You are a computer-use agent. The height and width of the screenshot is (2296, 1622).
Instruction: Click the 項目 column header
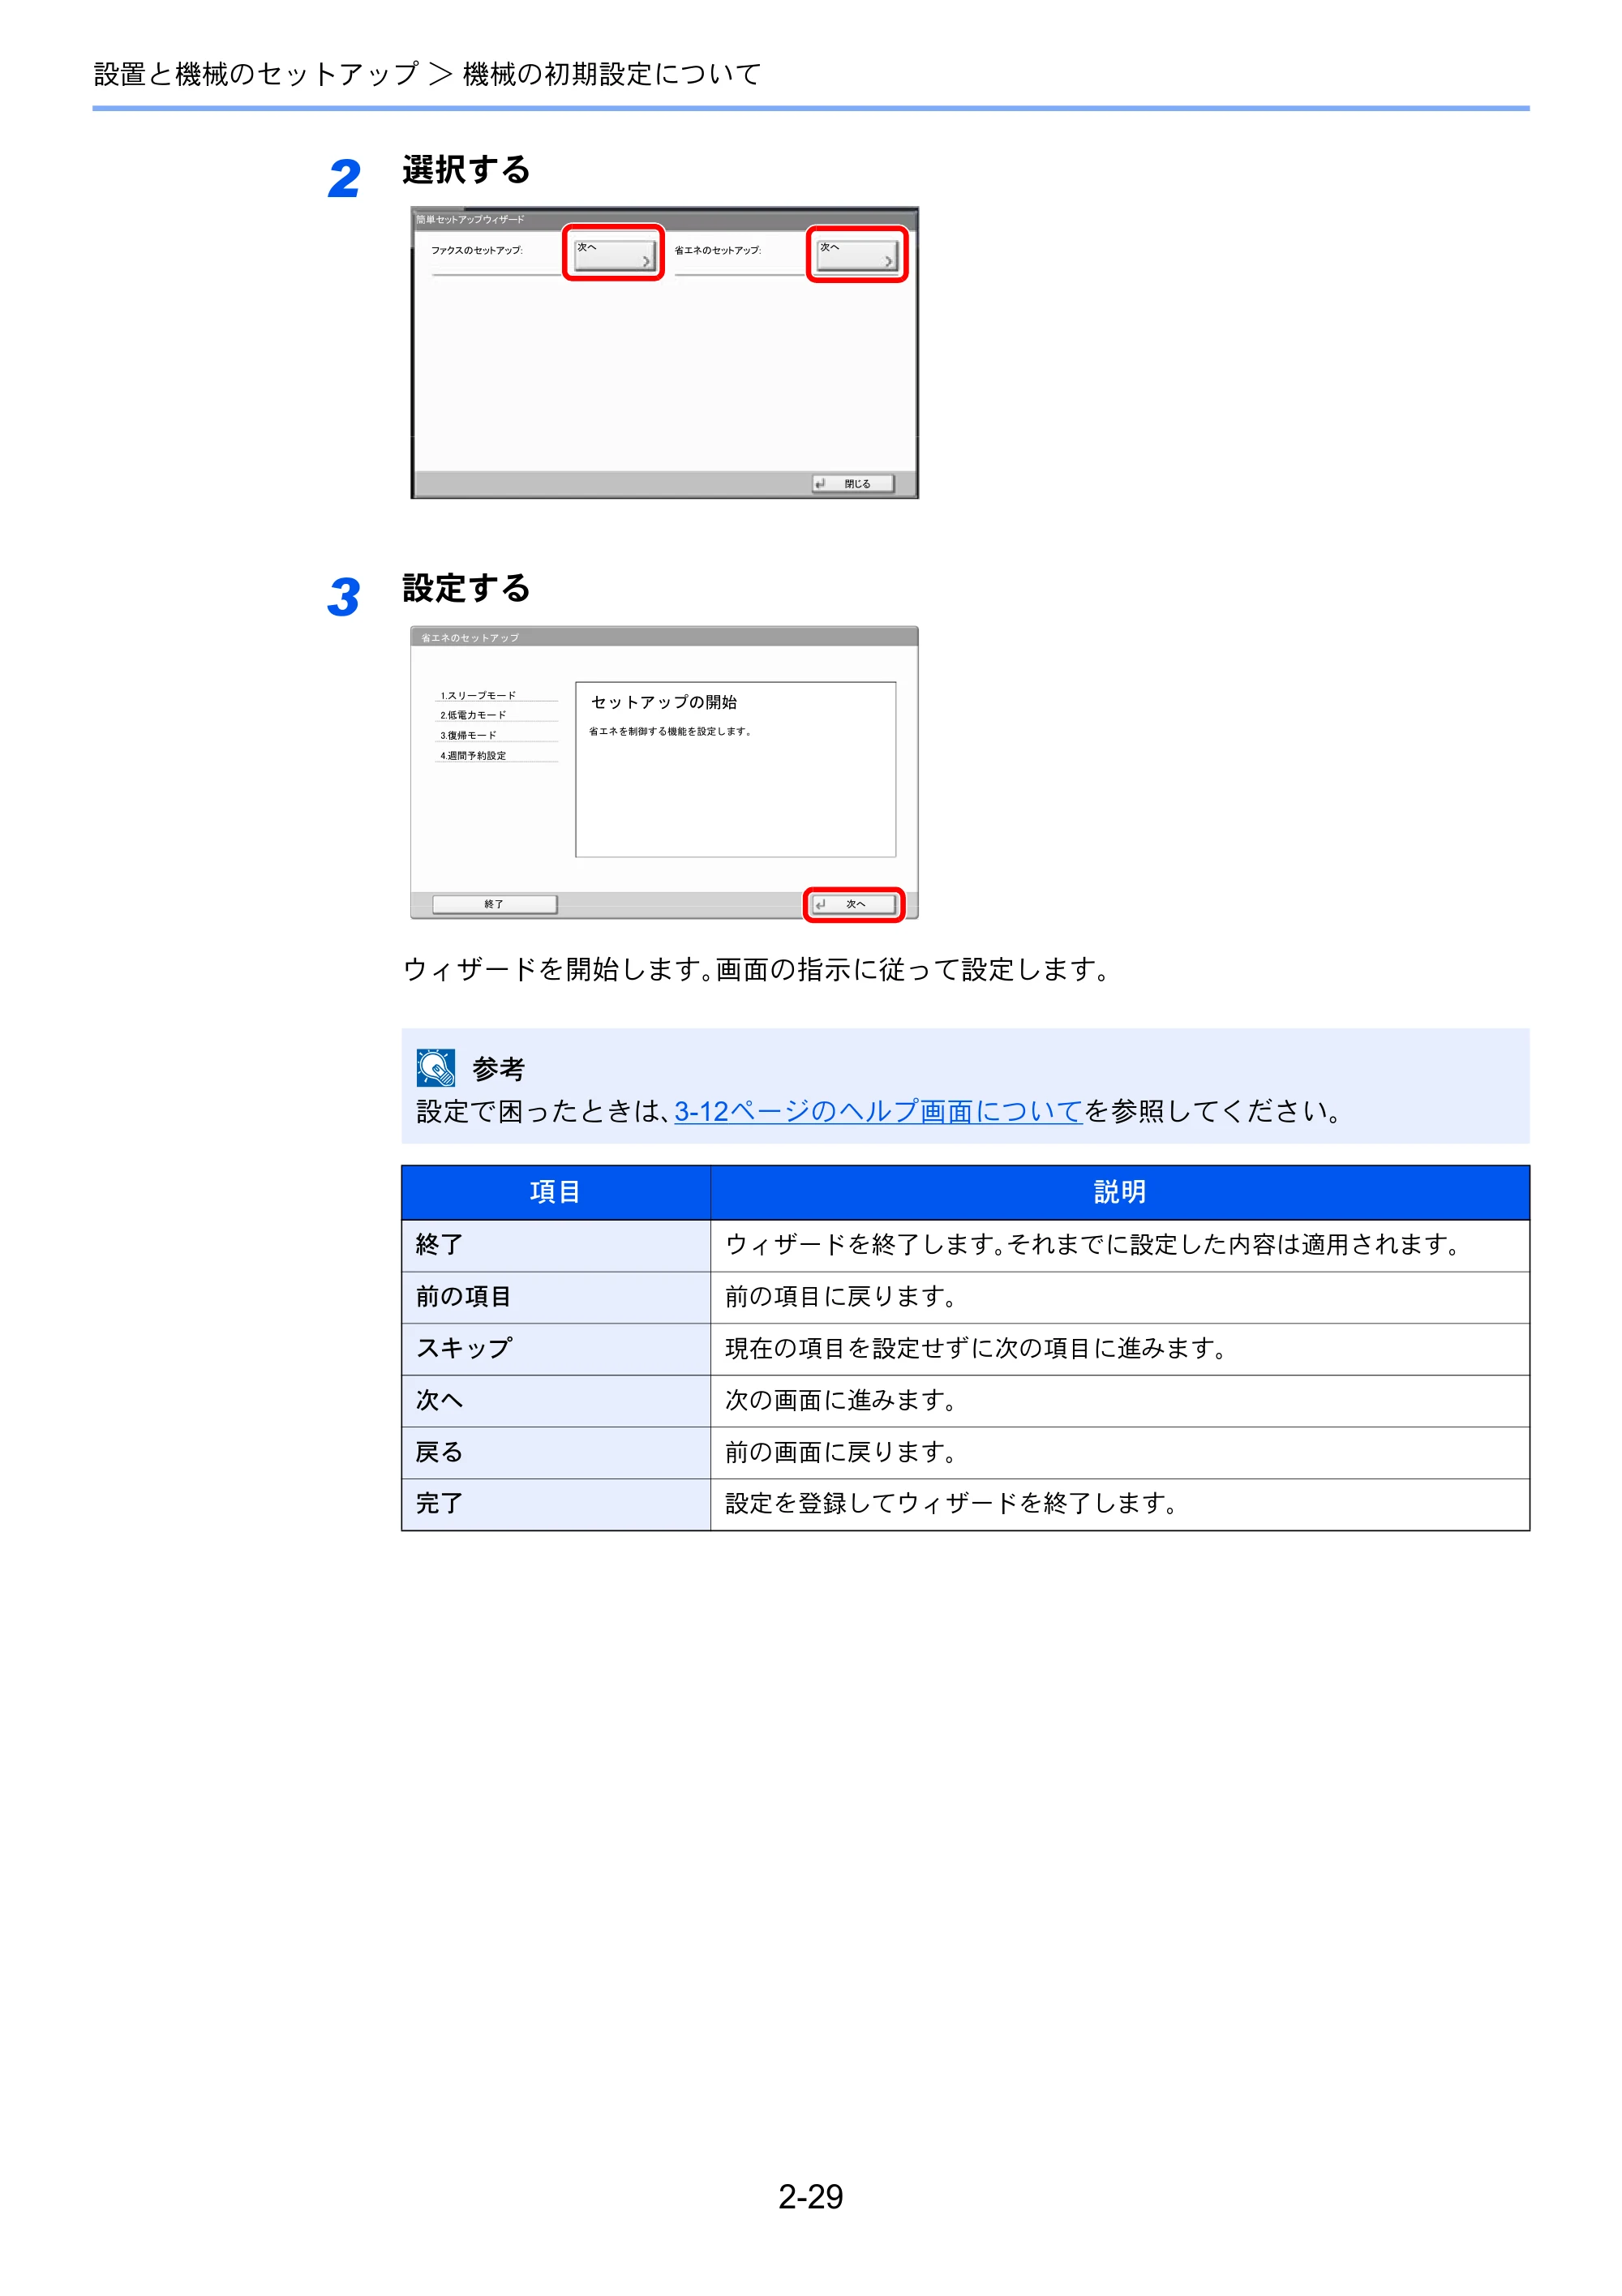pos(555,1192)
